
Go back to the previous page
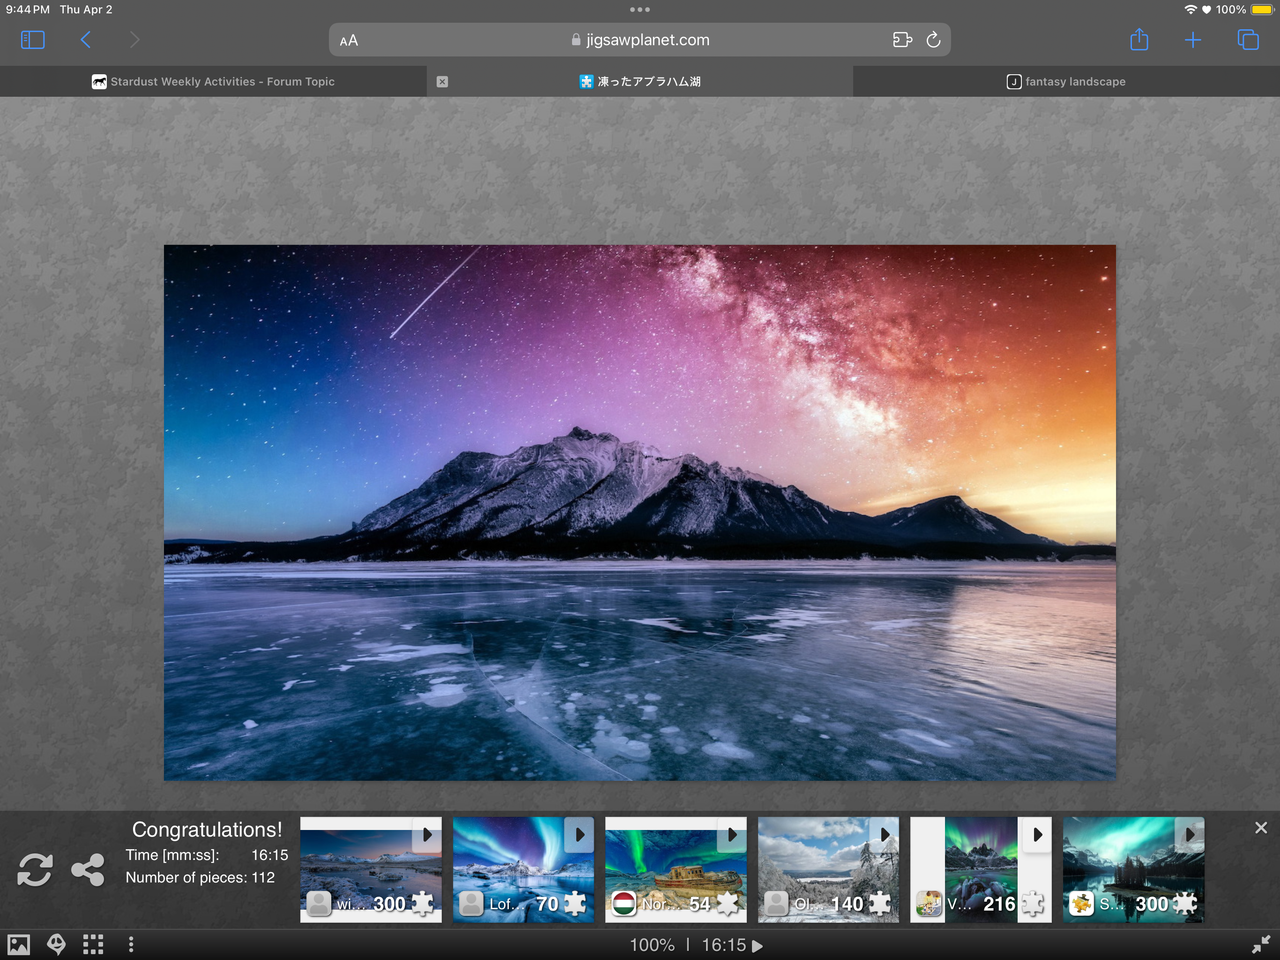click(85, 40)
